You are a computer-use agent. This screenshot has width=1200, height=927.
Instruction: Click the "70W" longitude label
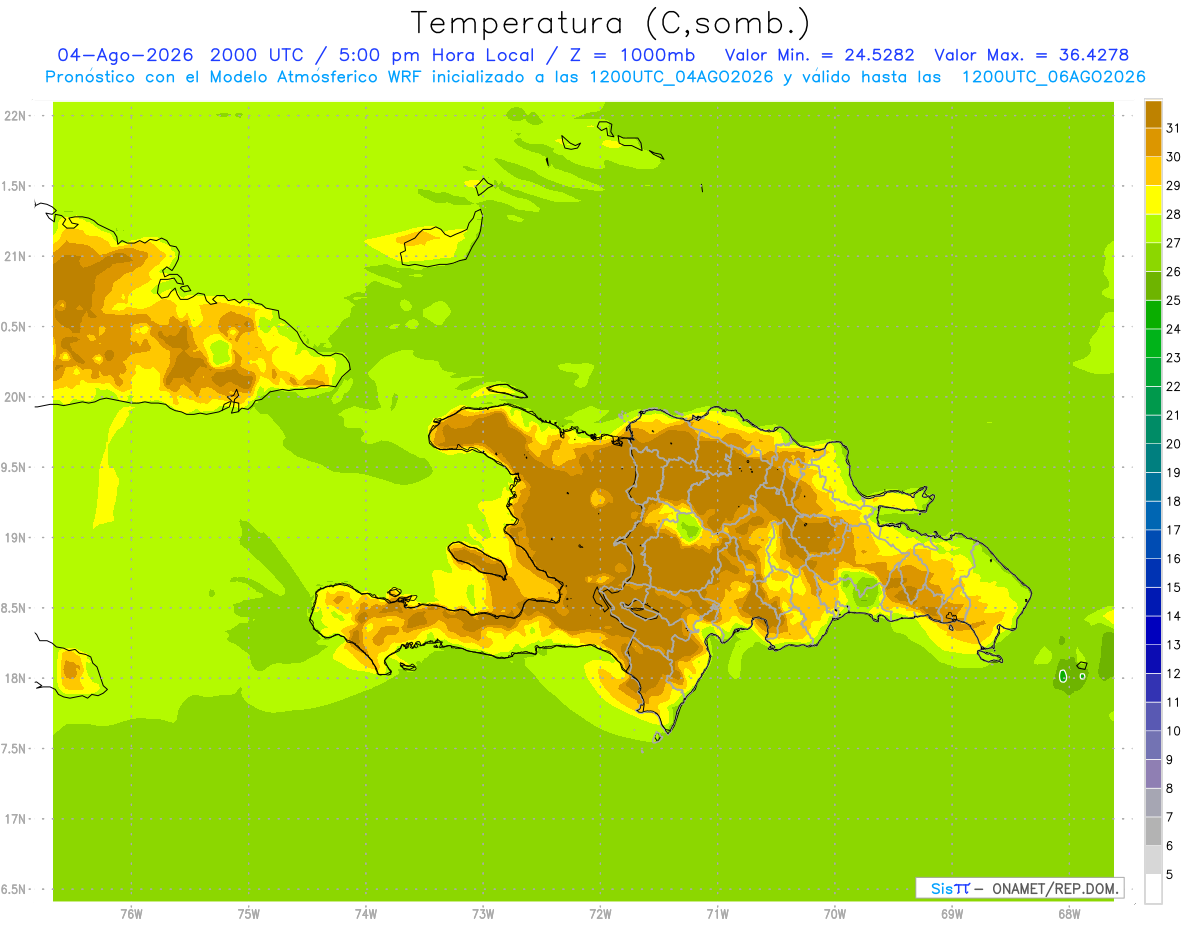835,914
